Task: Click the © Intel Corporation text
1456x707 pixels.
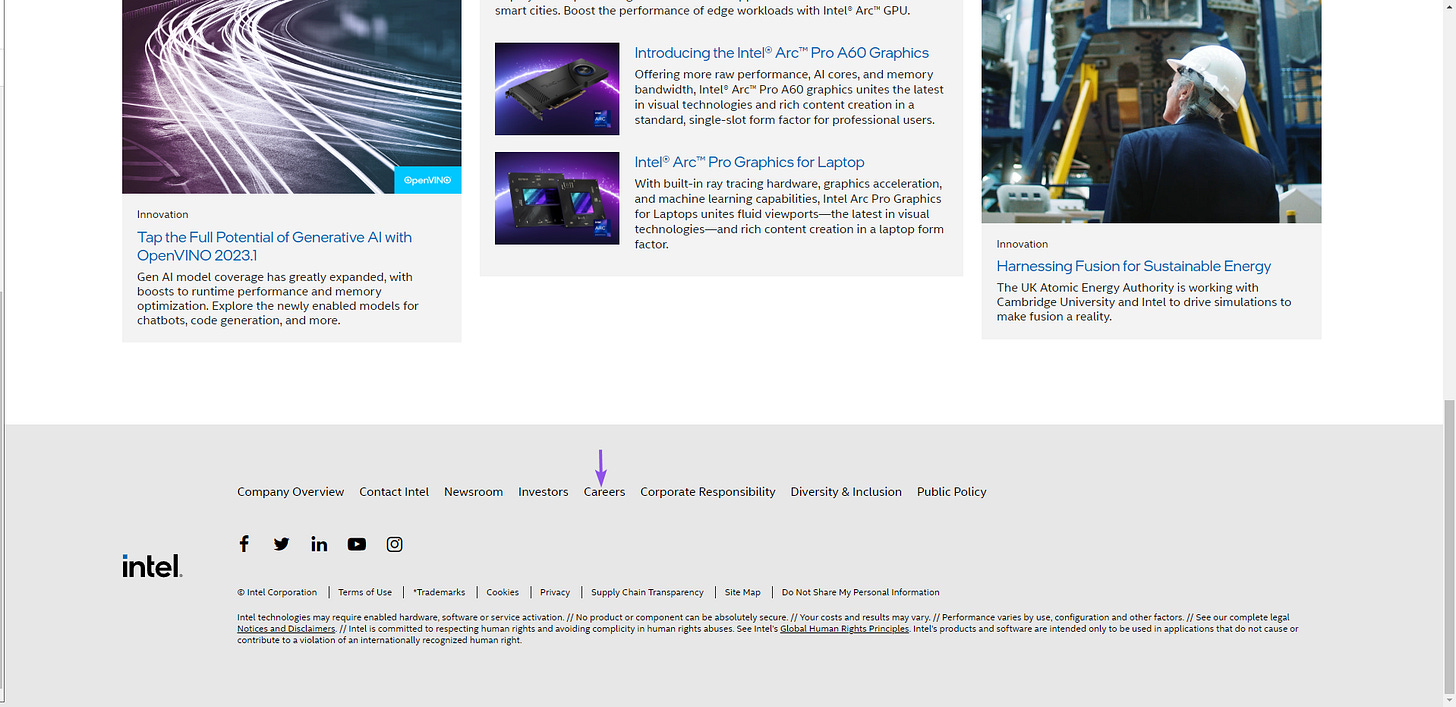Action: click(x=277, y=592)
